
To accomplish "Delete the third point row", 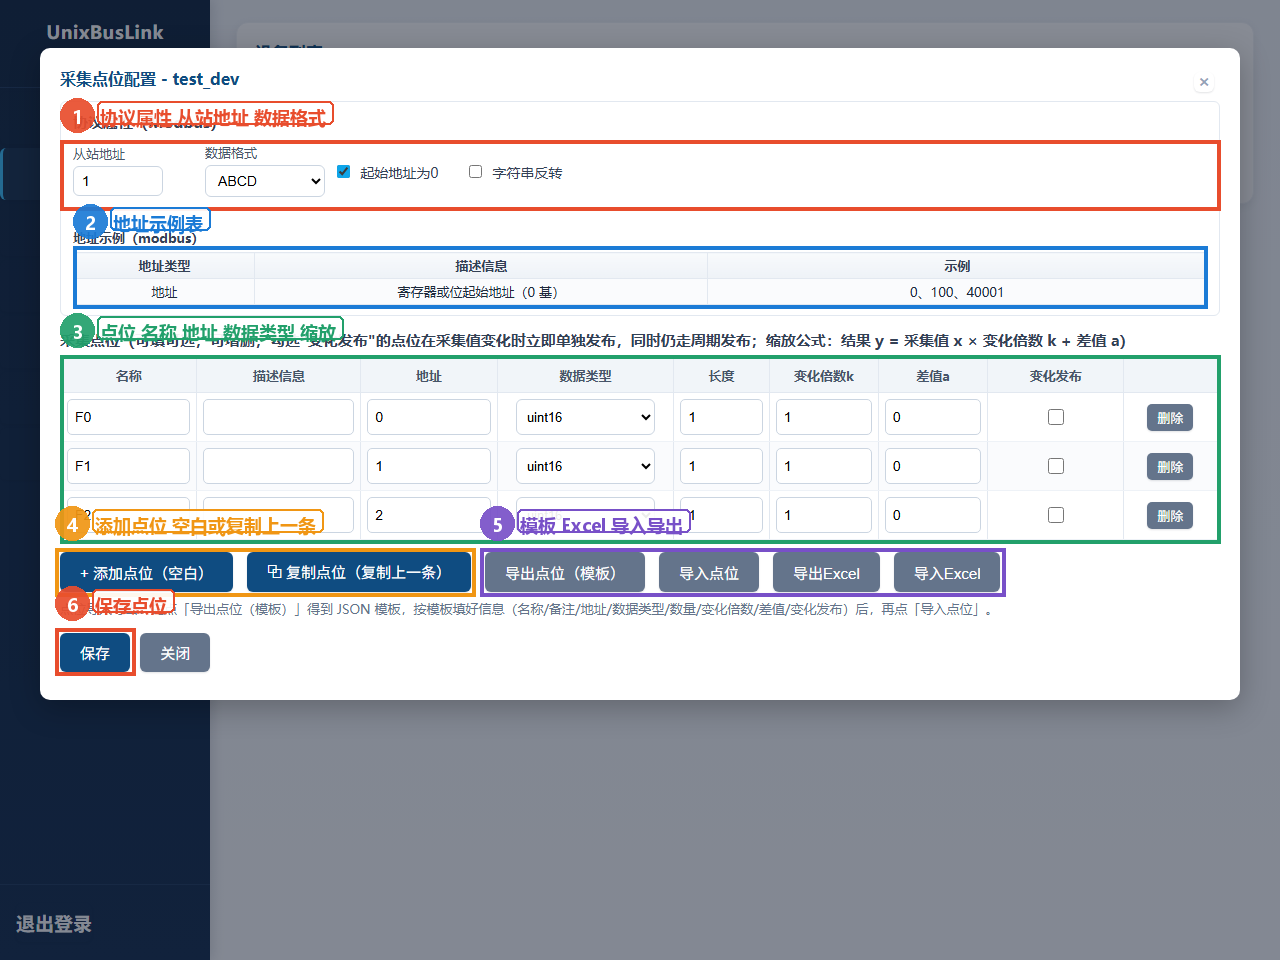I will [1170, 516].
